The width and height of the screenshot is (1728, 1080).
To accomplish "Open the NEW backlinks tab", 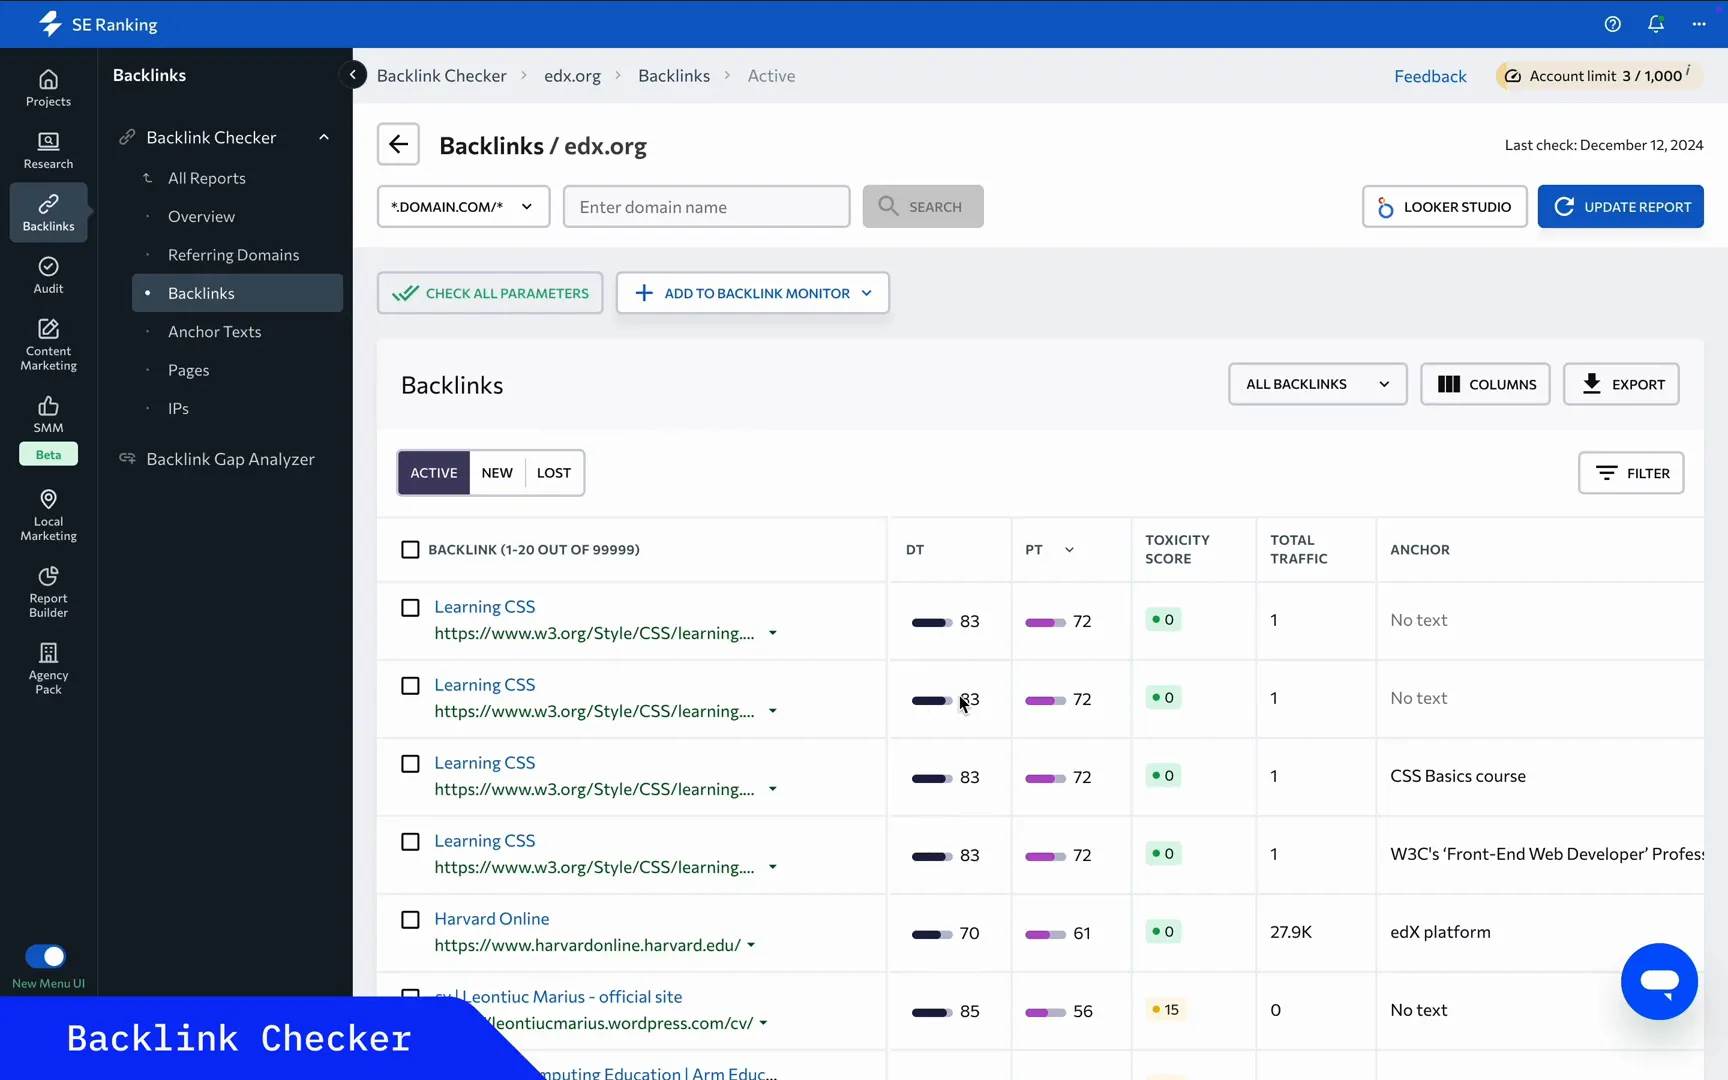I will [x=496, y=472].
